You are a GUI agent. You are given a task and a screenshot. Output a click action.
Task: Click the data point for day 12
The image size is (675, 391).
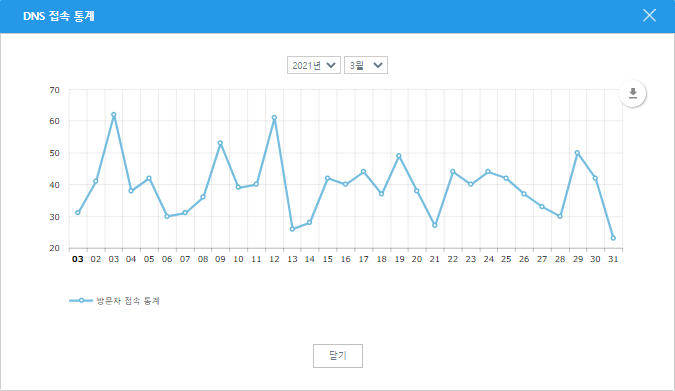274,118
